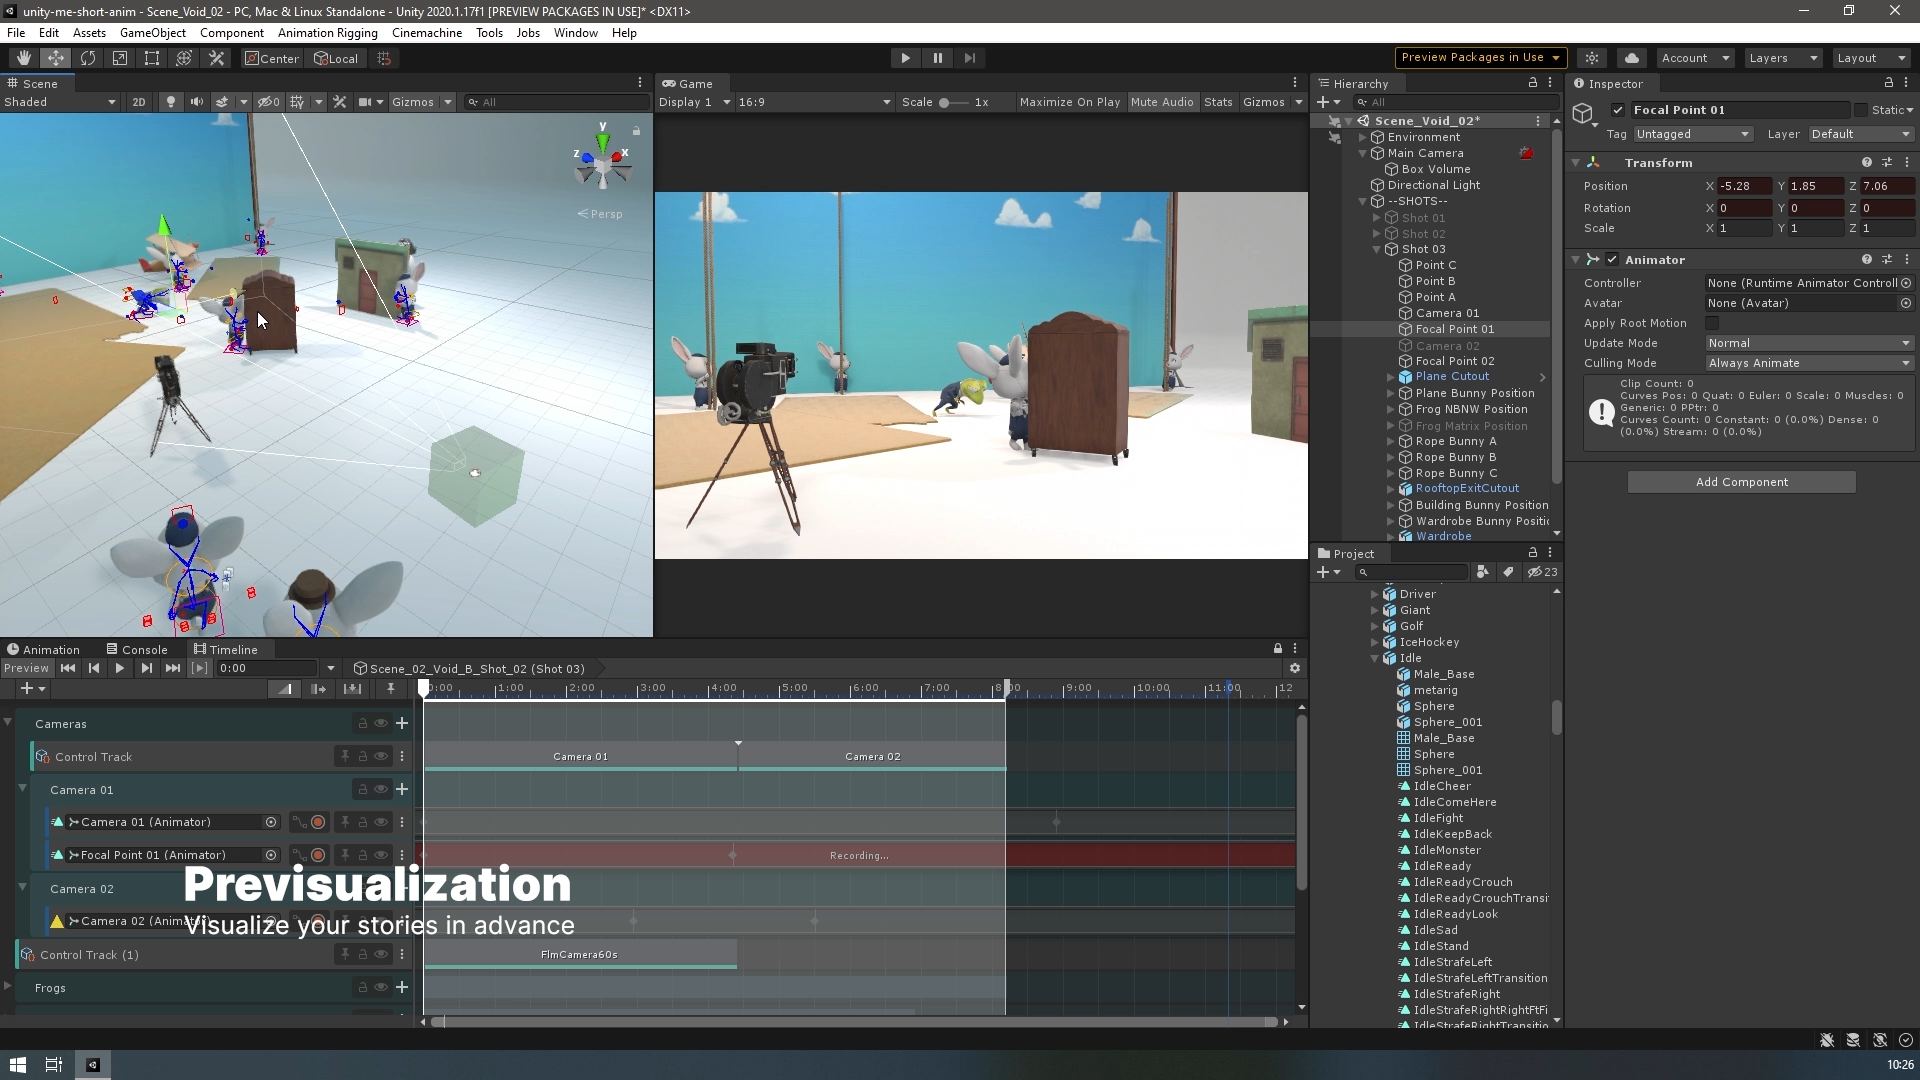
Task: Enable Apply Root Motion checkbox
Action: click(1712, 323)
